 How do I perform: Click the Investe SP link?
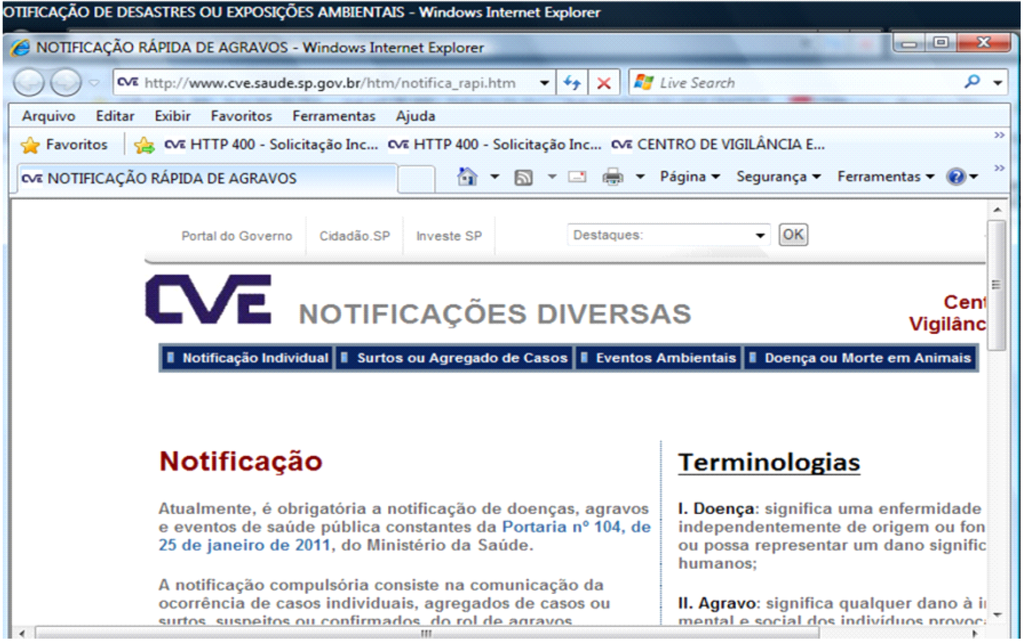(449, 236)
